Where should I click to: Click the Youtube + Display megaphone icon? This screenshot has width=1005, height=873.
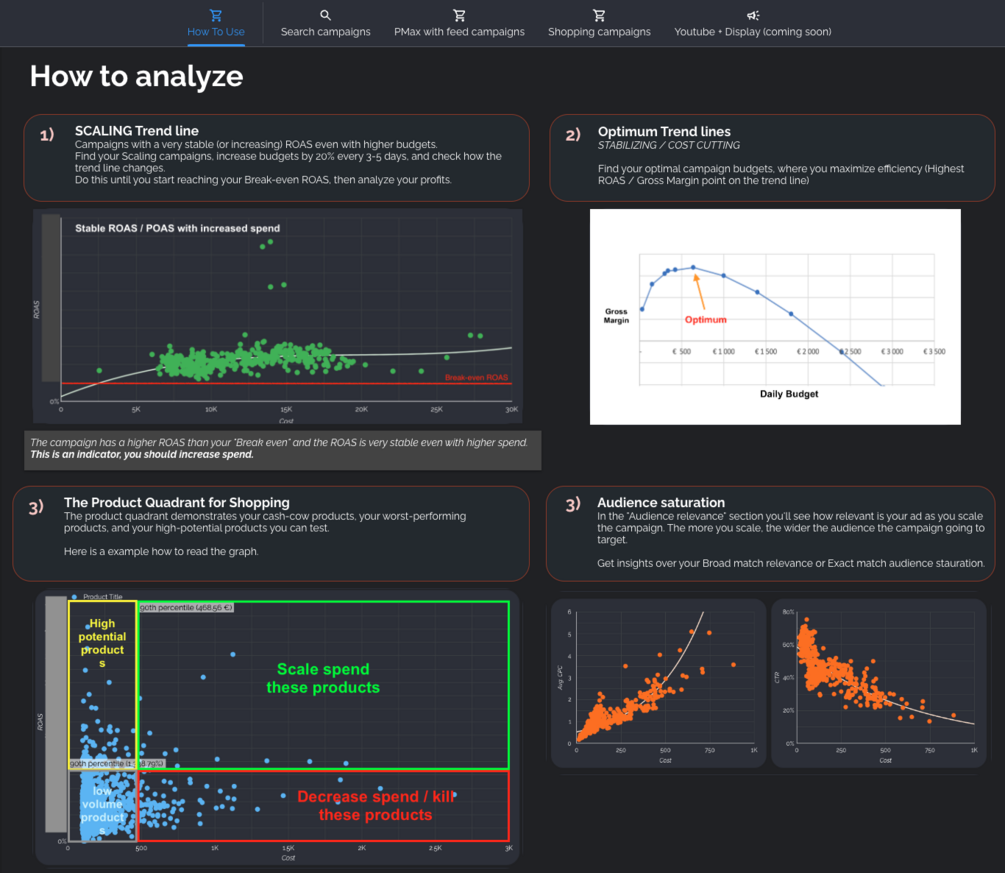click(x=752, y=15)
